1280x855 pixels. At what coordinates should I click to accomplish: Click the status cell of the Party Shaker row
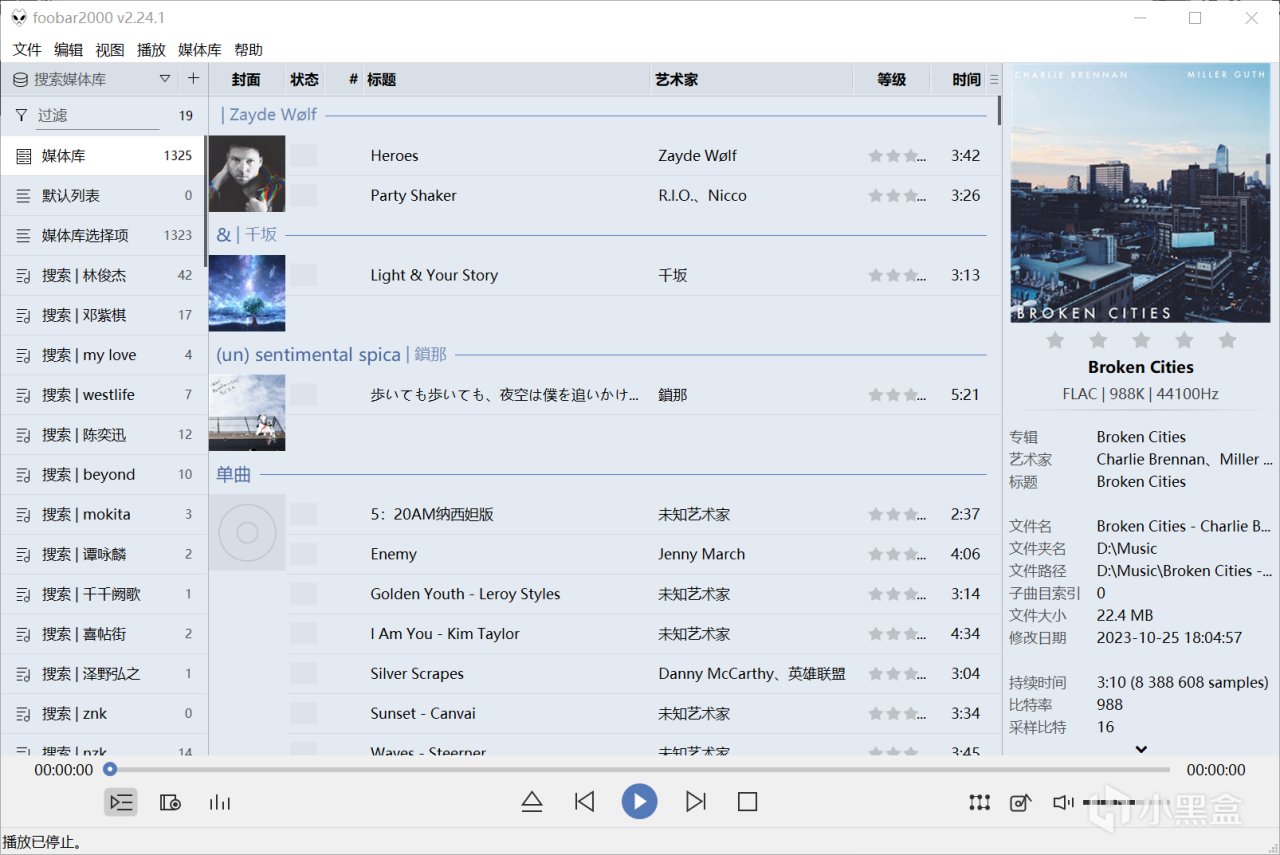point(303,195)
